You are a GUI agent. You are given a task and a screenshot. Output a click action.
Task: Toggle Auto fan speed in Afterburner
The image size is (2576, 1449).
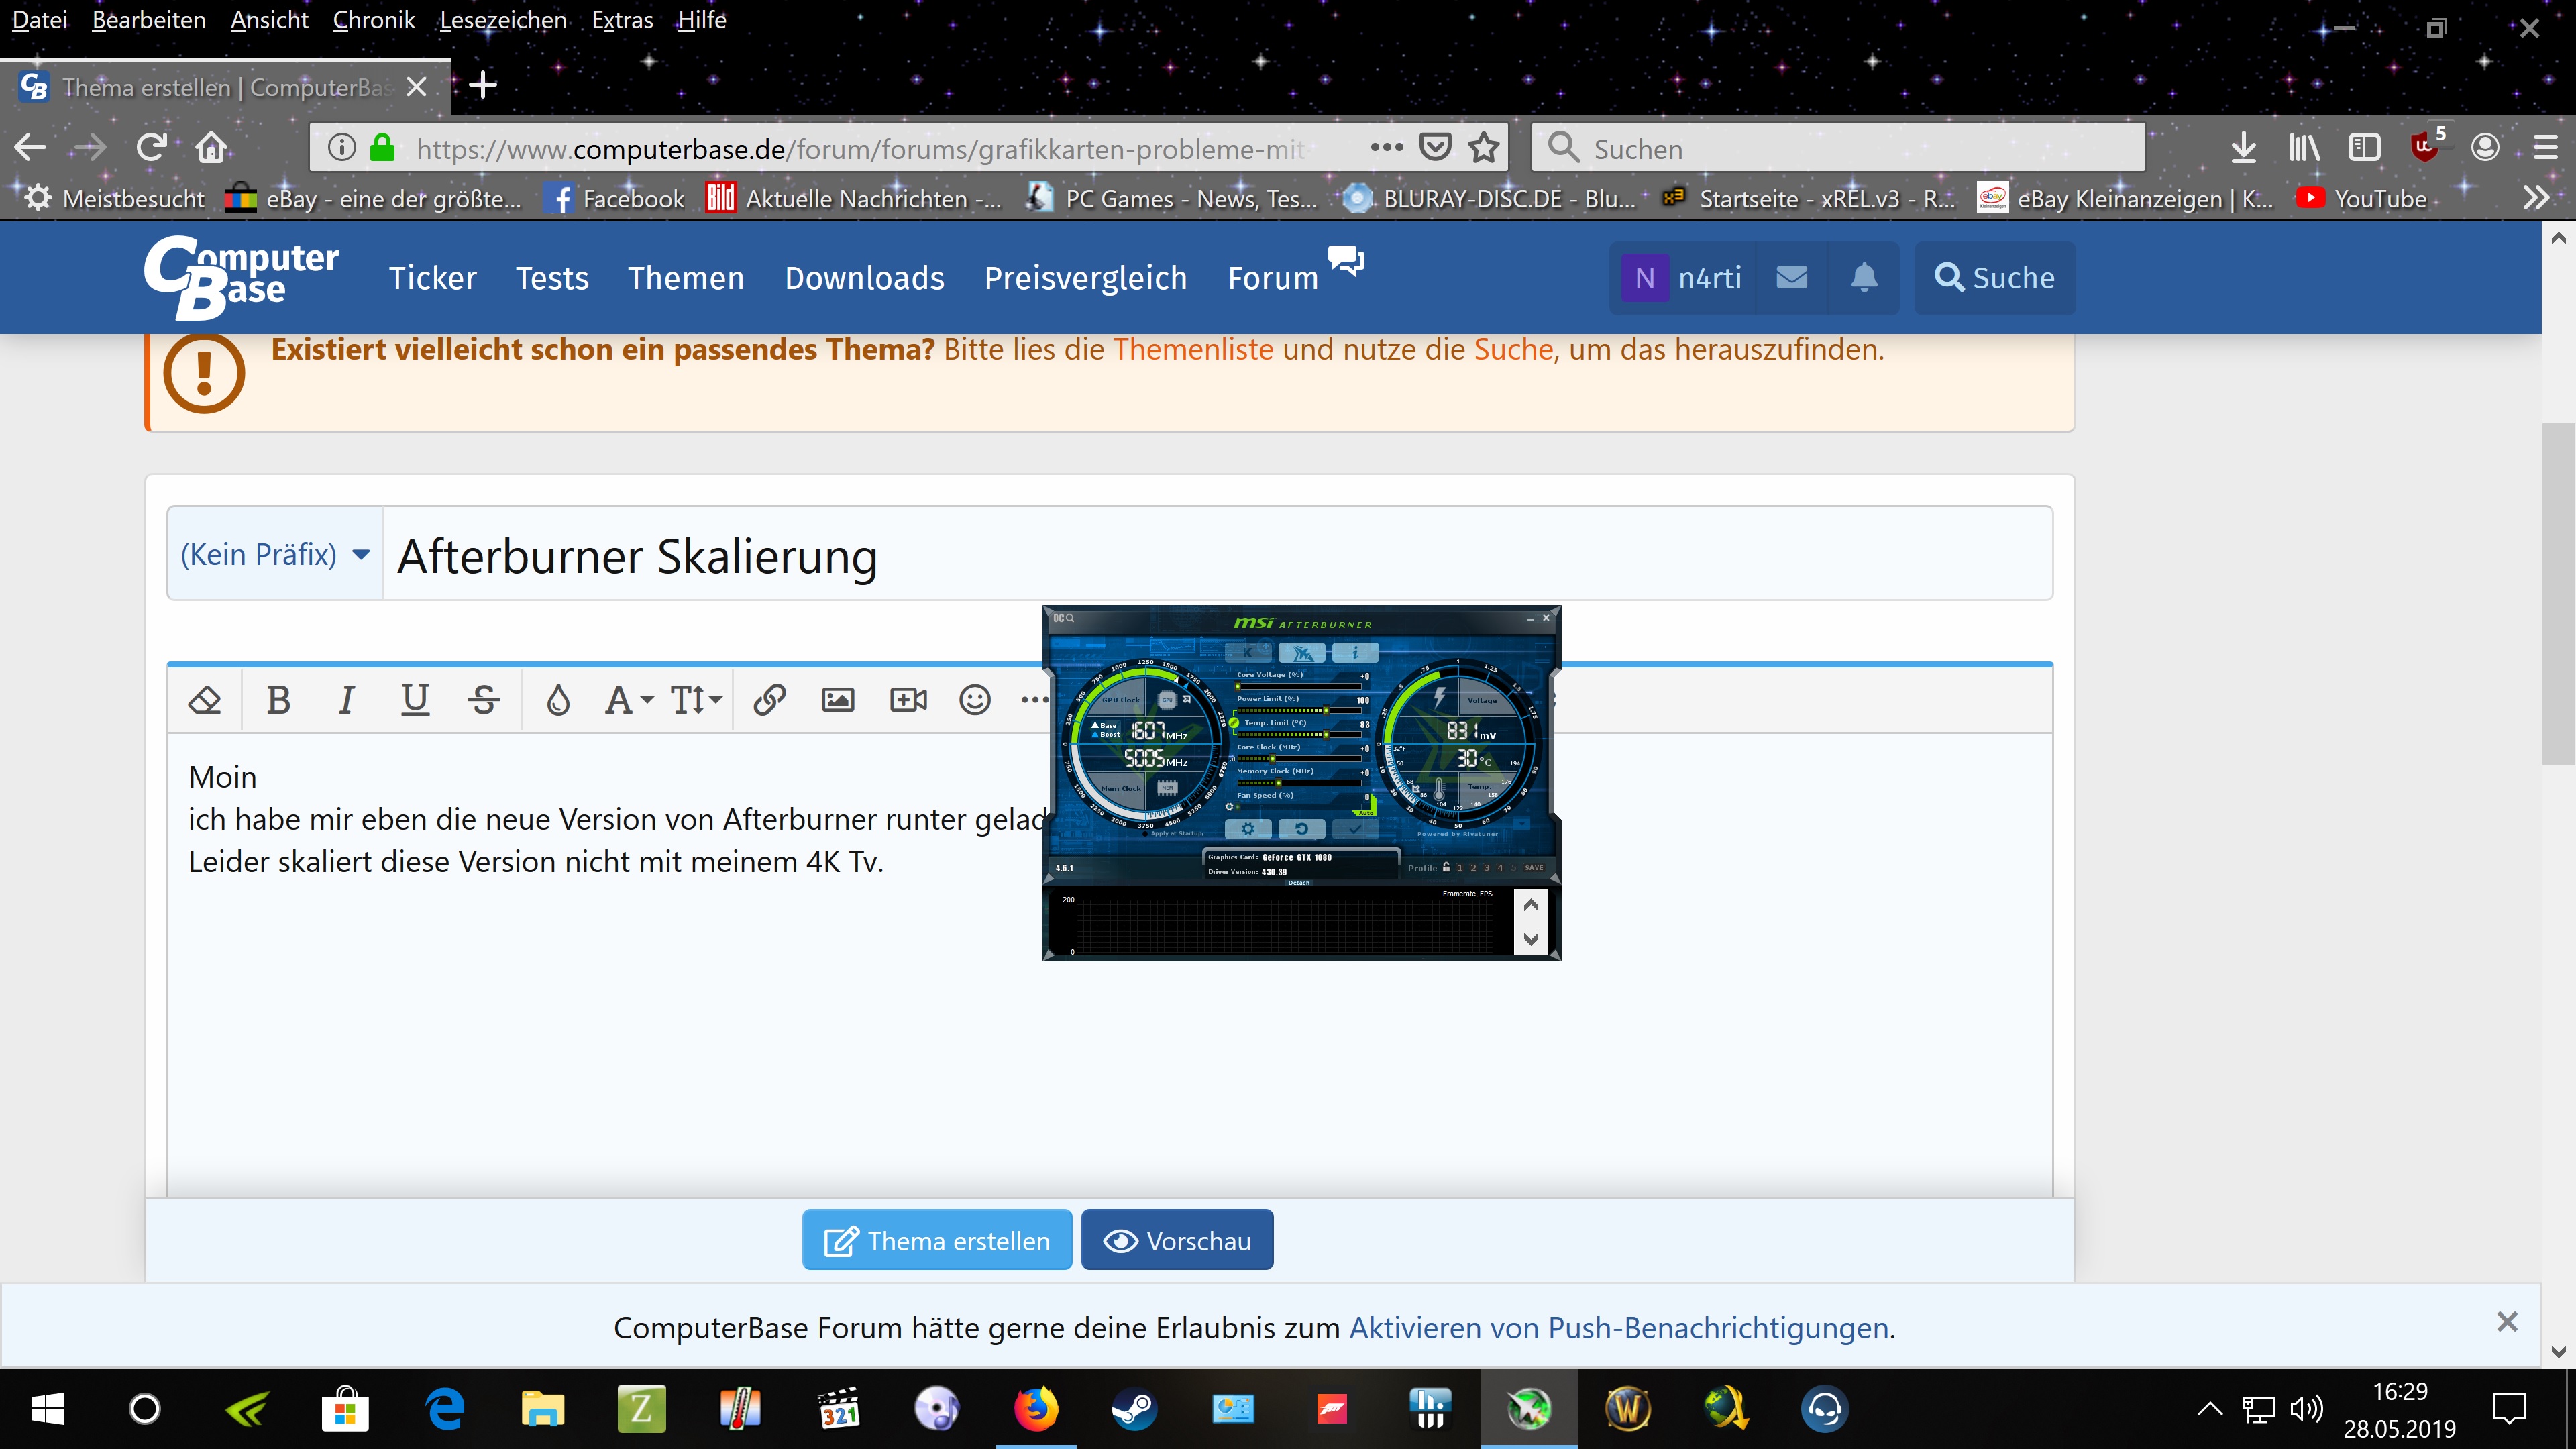1367,812
